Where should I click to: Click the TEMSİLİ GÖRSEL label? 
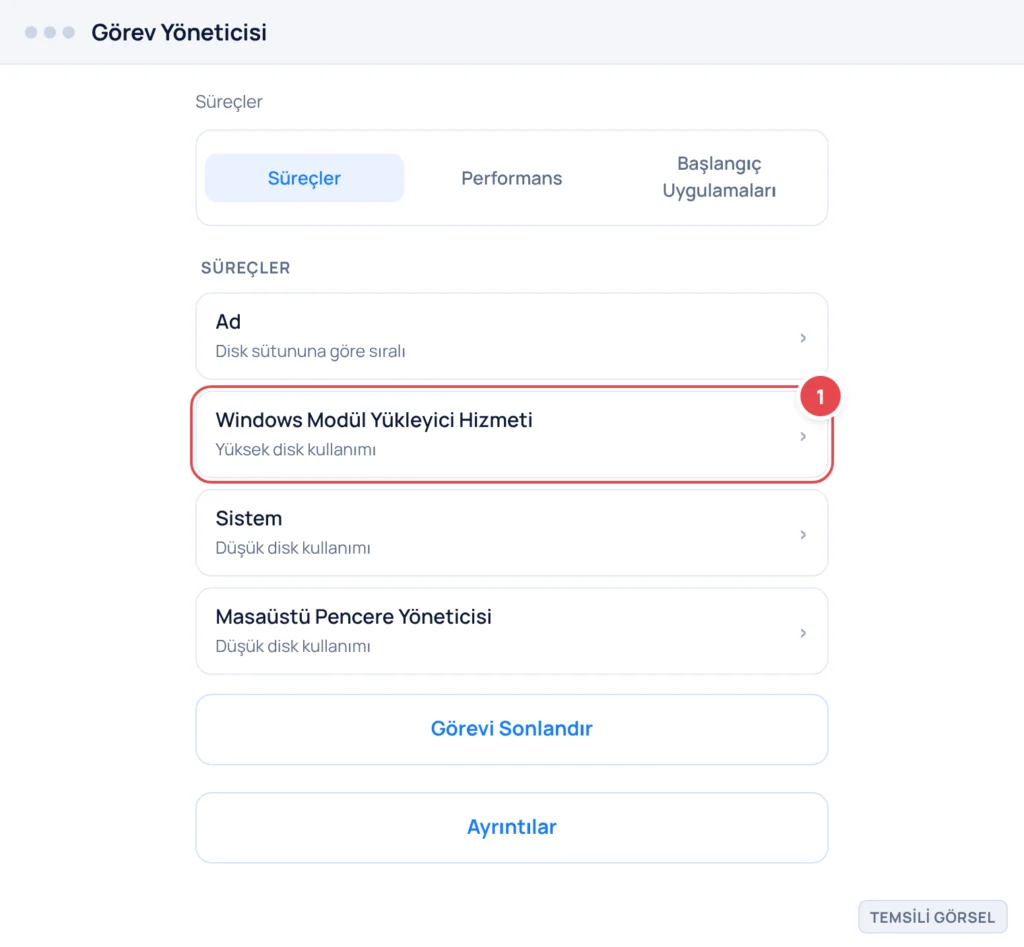tap(933, 917)
